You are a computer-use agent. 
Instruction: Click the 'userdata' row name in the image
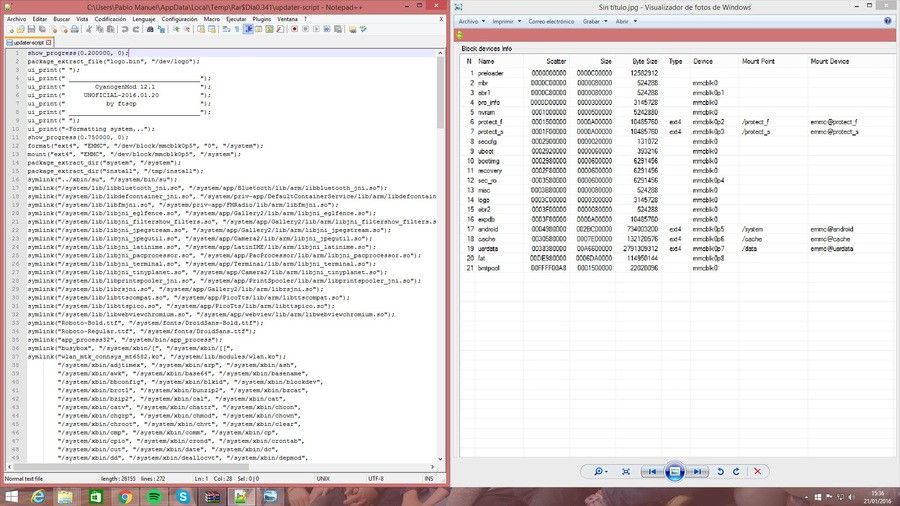point(488,249)
